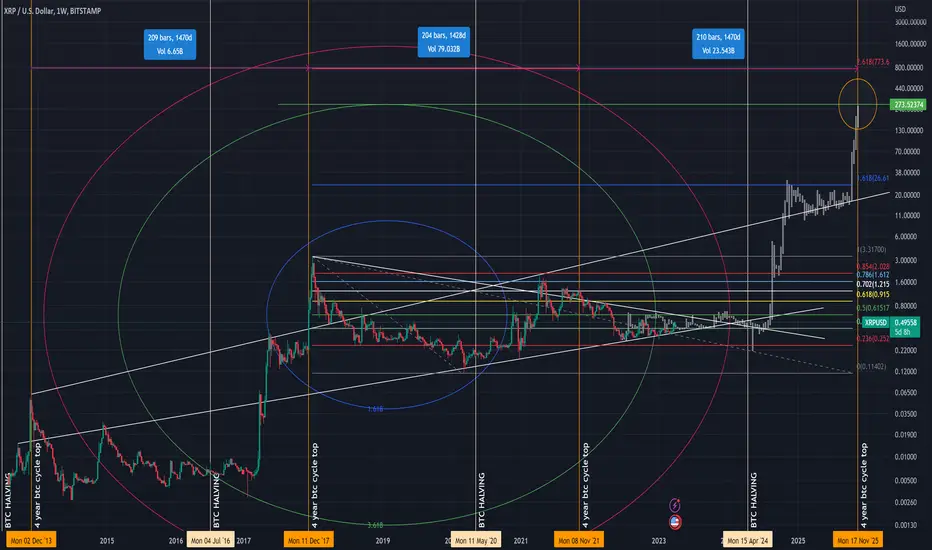Click the 0.12000 price axis label
932x550 pixels.
pyautogui.click(x=908, y=372)
